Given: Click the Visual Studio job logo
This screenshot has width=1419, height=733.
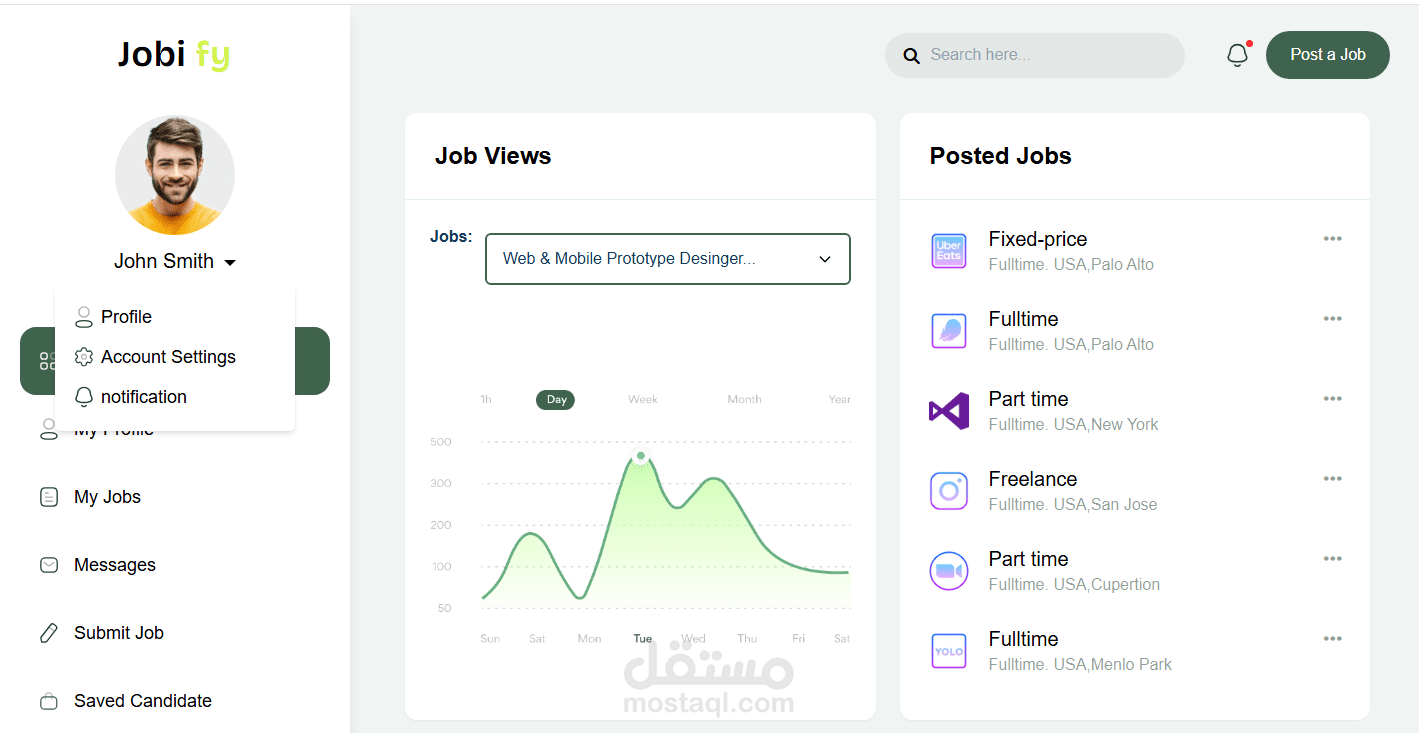Looking at the screenshot, I should [948, 411].
